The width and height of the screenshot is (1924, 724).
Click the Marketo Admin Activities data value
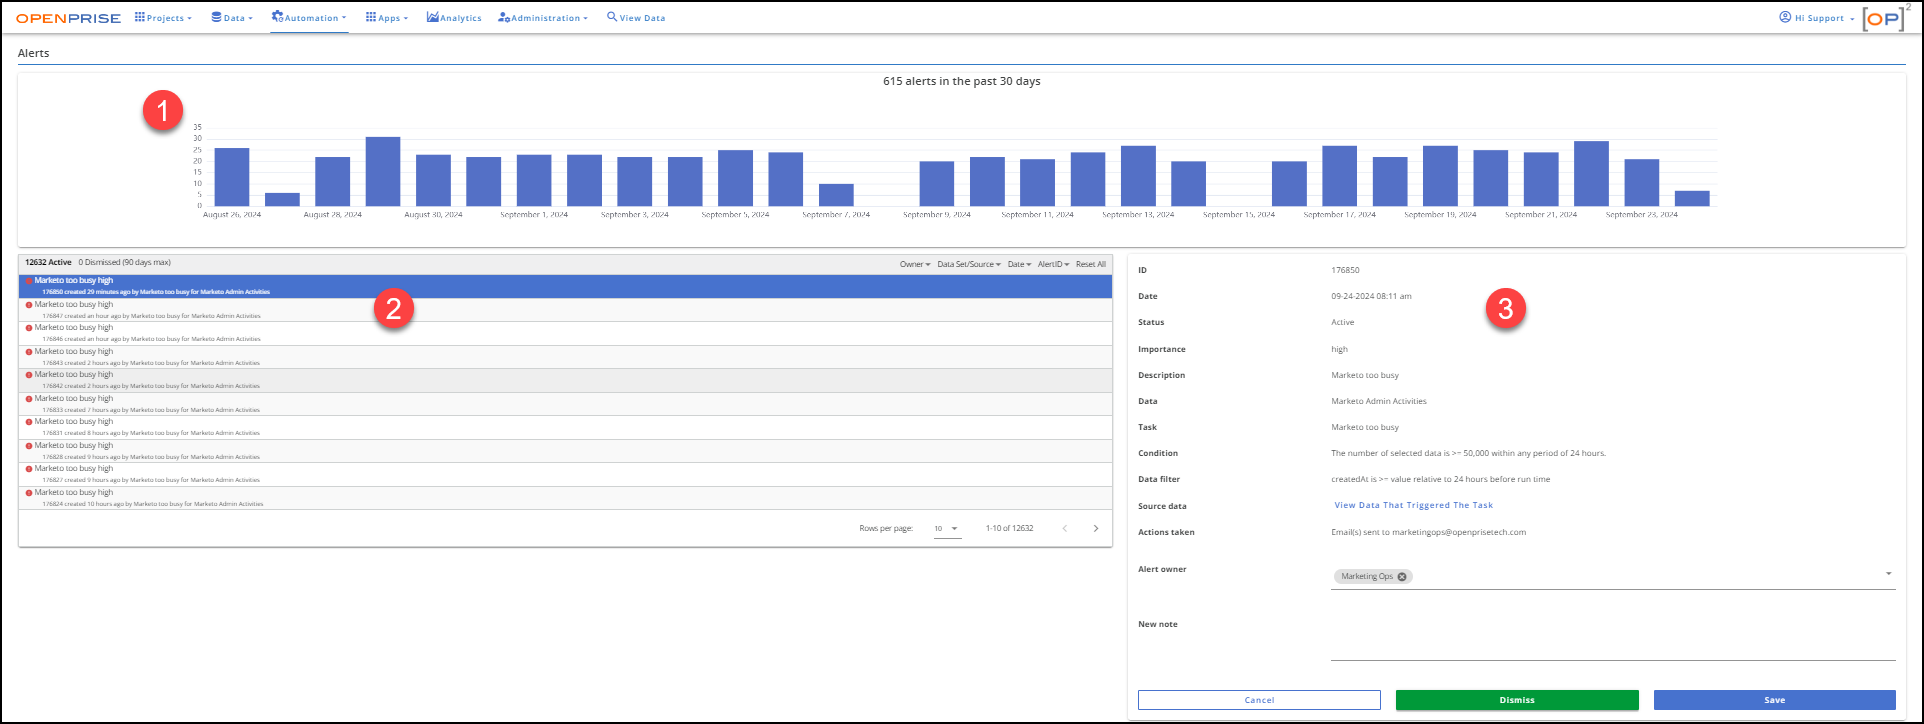click(1379, 401)
